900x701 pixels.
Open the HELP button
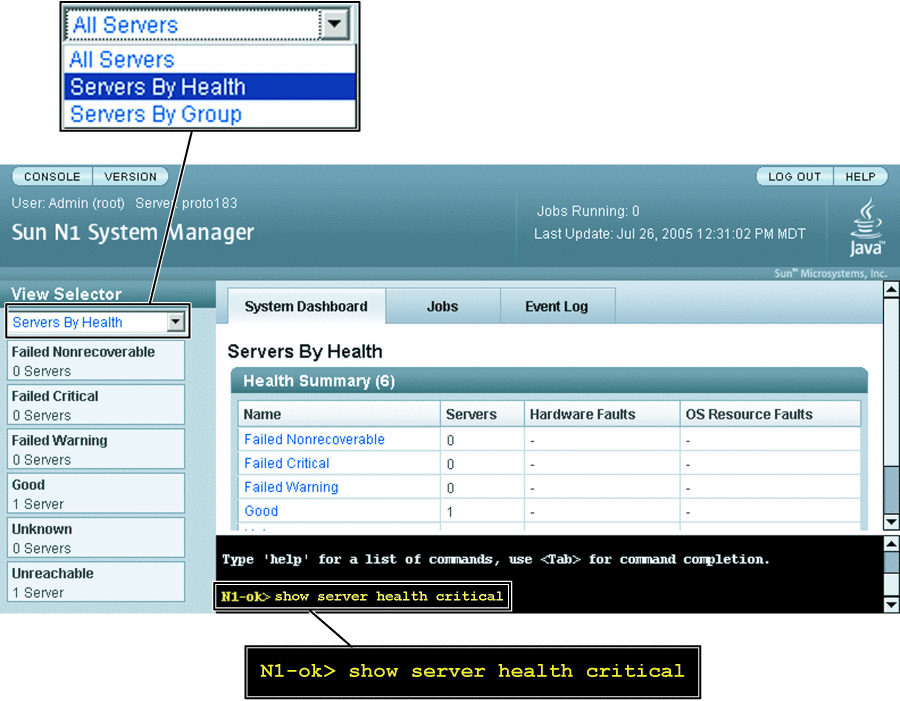[x=860, y=177]
